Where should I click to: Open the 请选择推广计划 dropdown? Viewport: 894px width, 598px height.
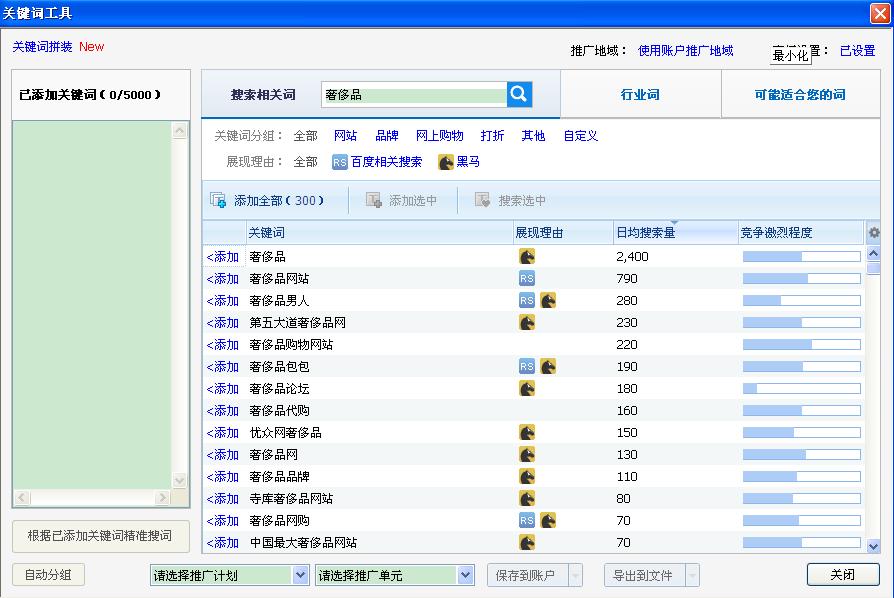click(x=300, y=575)
